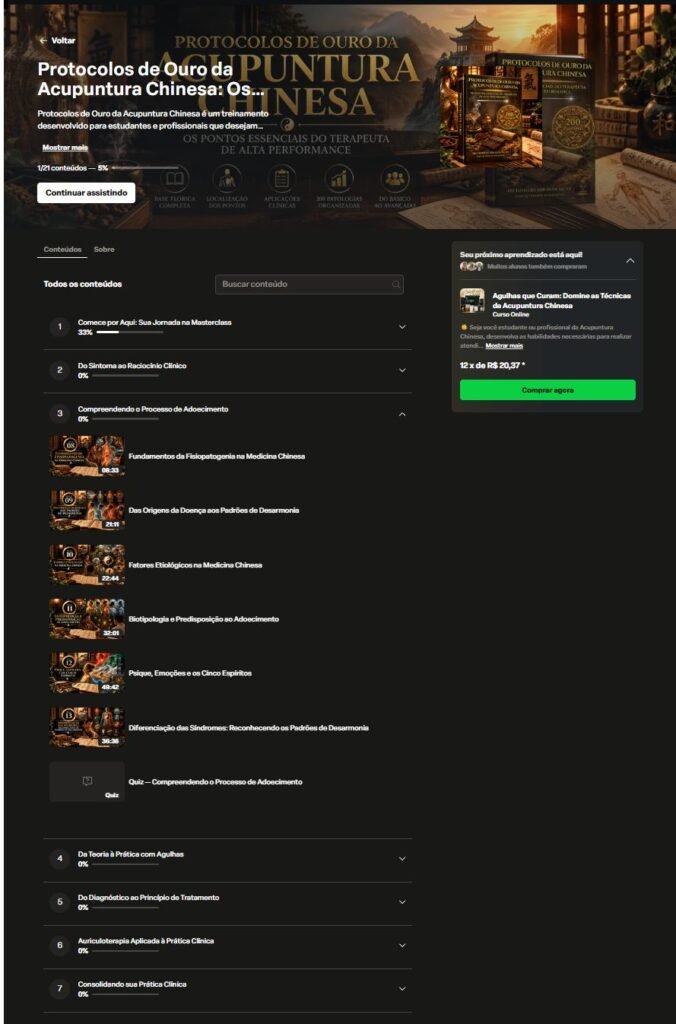The image size is (676, 1024).
Task: Click module number 2 circle badge
Action: (x=59, y=370)
